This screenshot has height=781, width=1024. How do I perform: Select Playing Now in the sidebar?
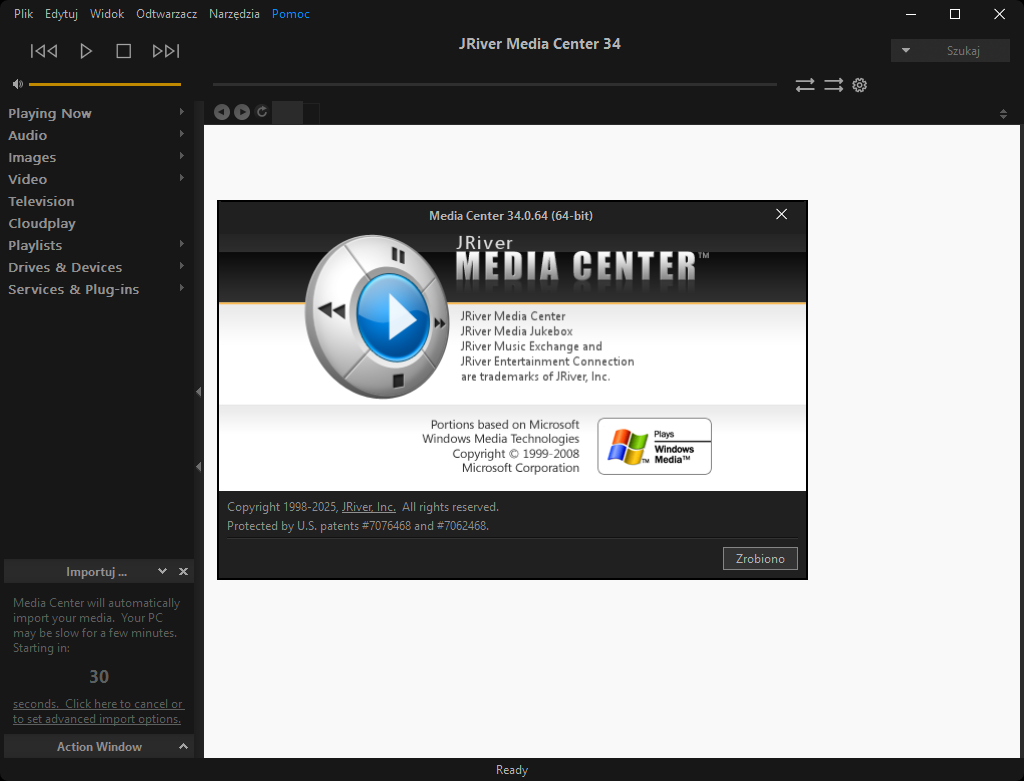click(50, 114)
